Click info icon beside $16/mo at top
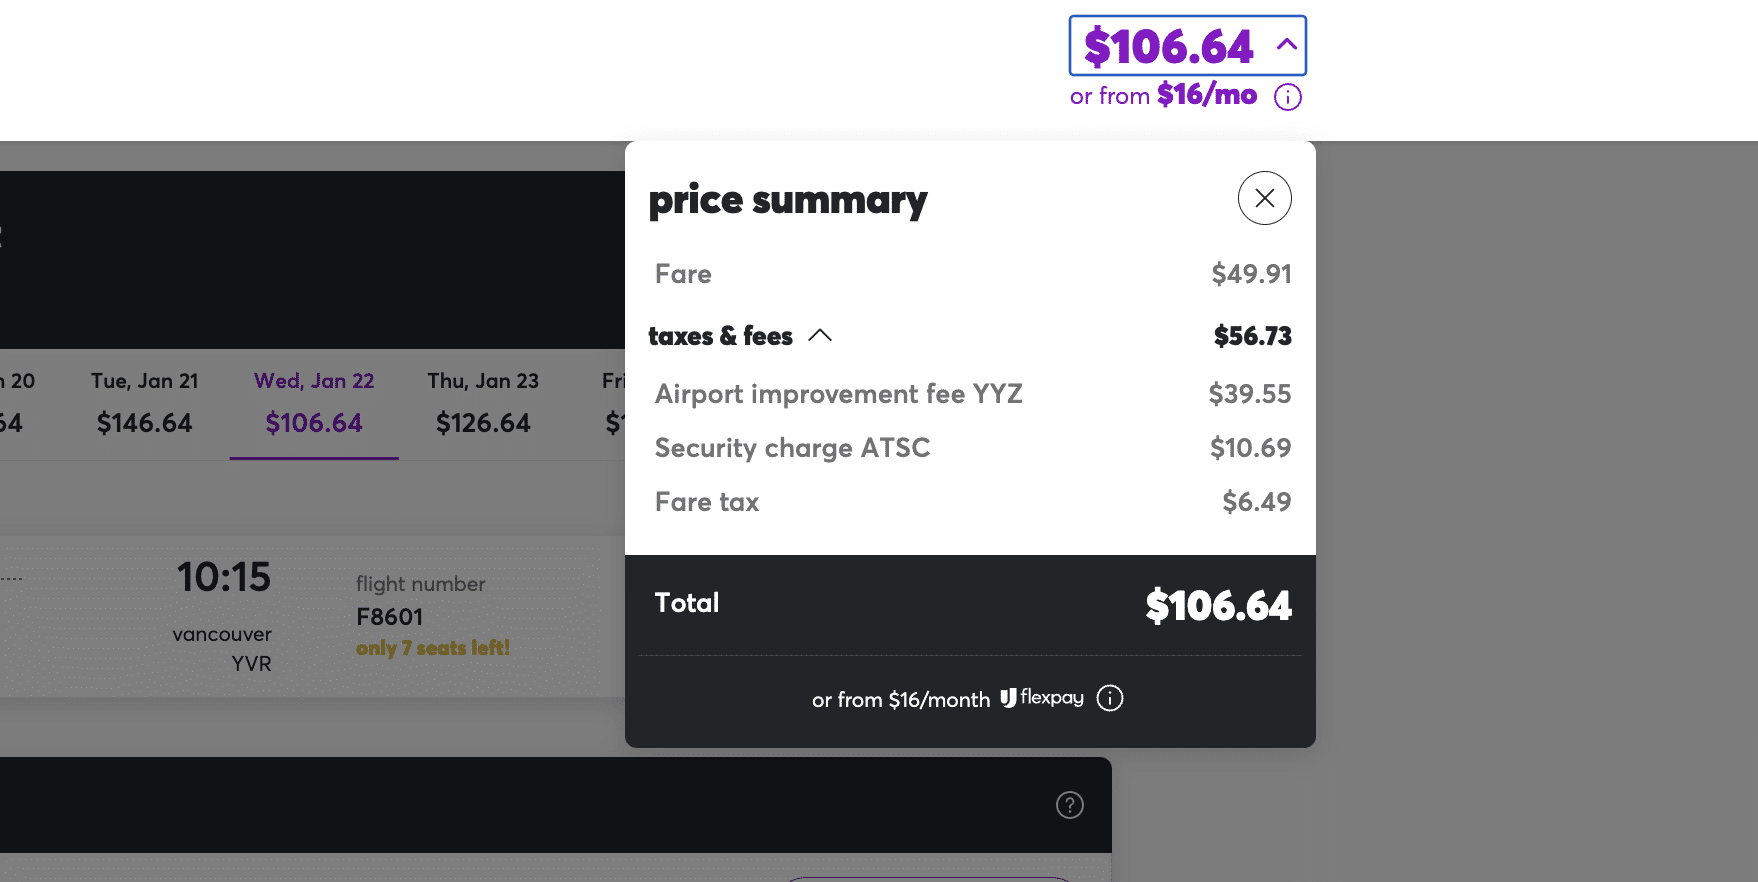This screenshot has width=1758, height=882. point(1288,97)
